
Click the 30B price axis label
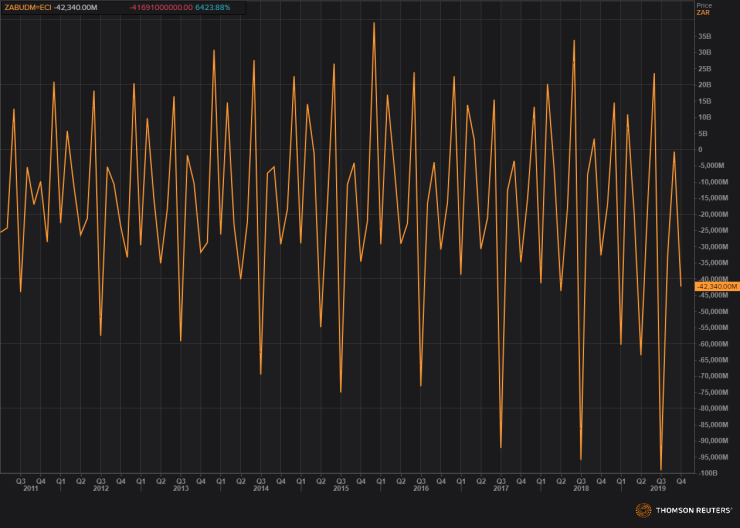pos(705,52)
